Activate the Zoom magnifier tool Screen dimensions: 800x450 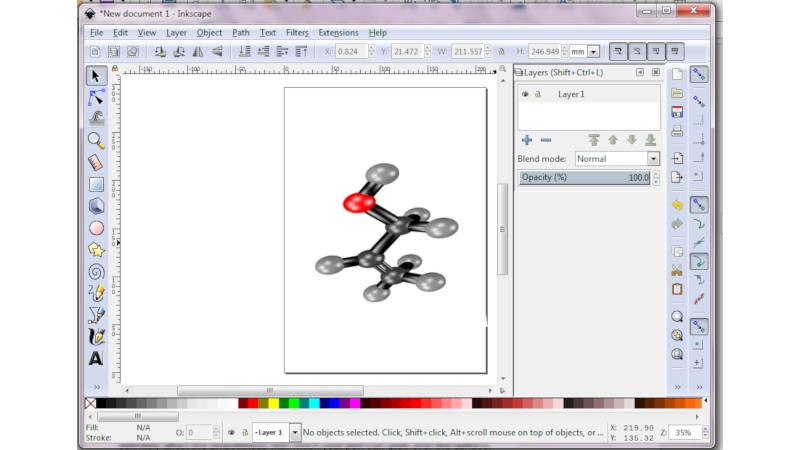point(96,140)
